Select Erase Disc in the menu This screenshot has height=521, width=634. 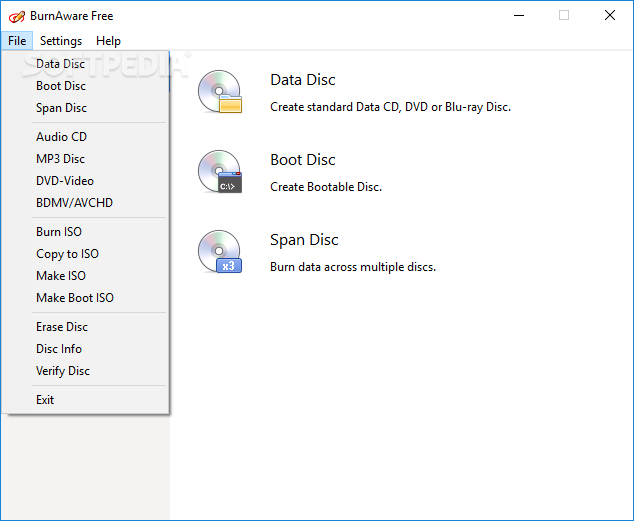pyautogui.click(x=85, y=327)
